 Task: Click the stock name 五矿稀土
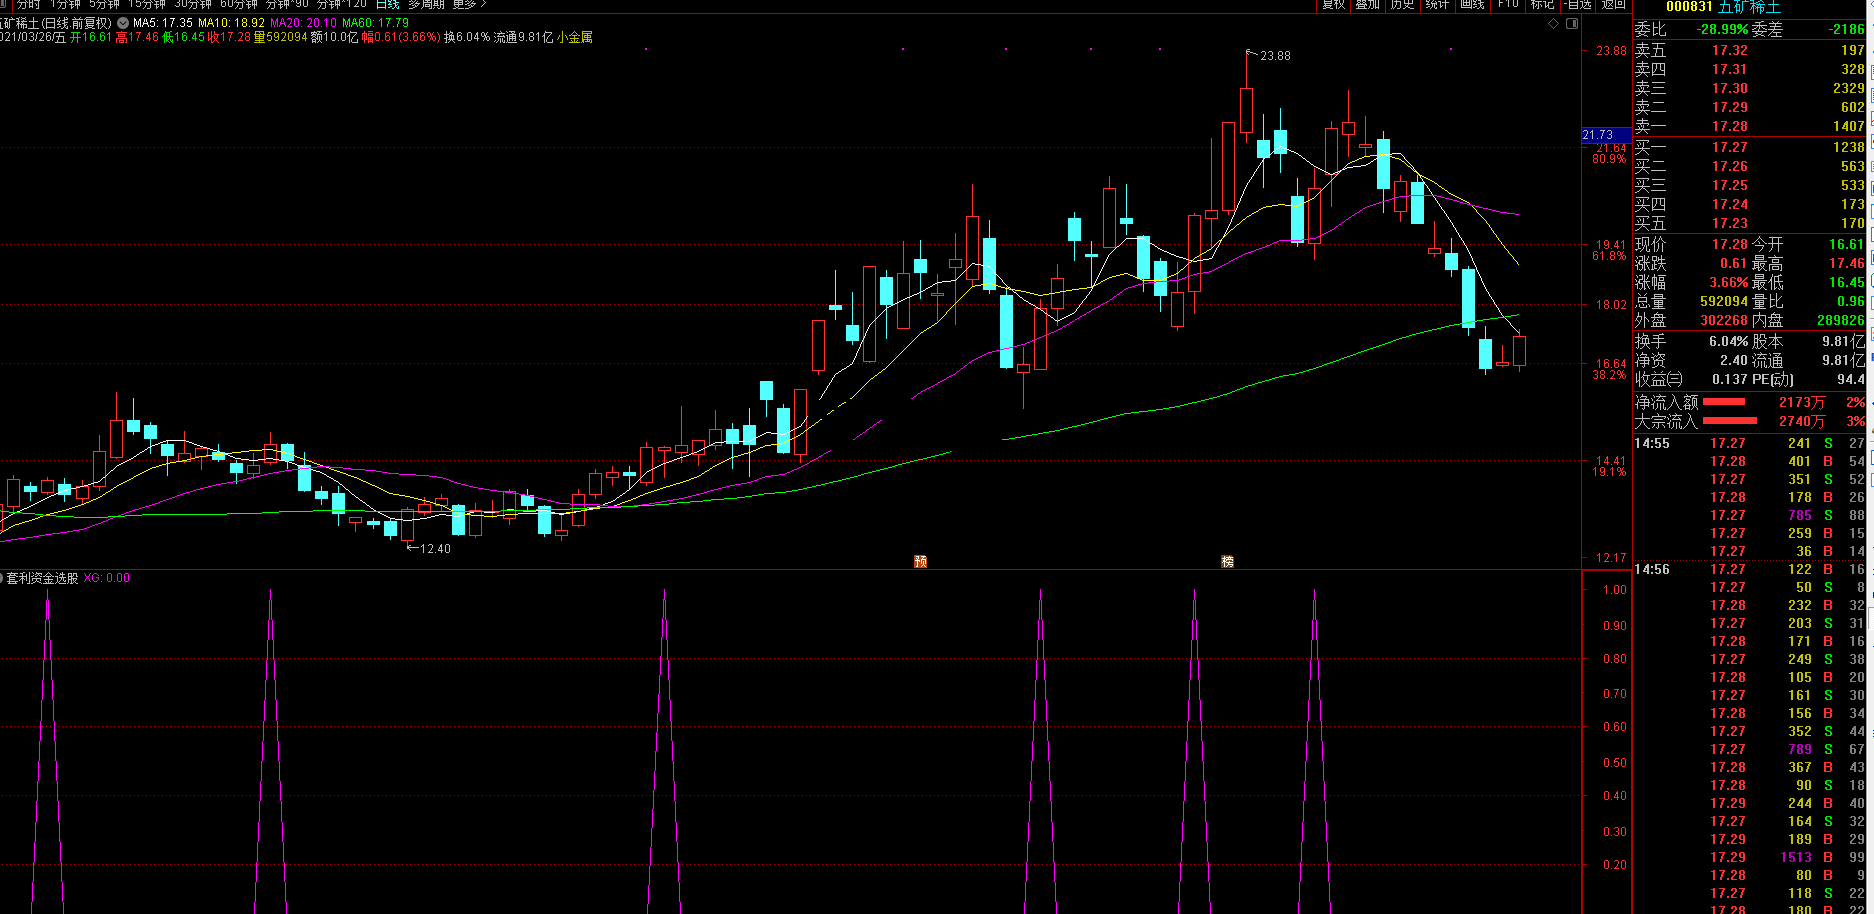tap(1750, 6)
